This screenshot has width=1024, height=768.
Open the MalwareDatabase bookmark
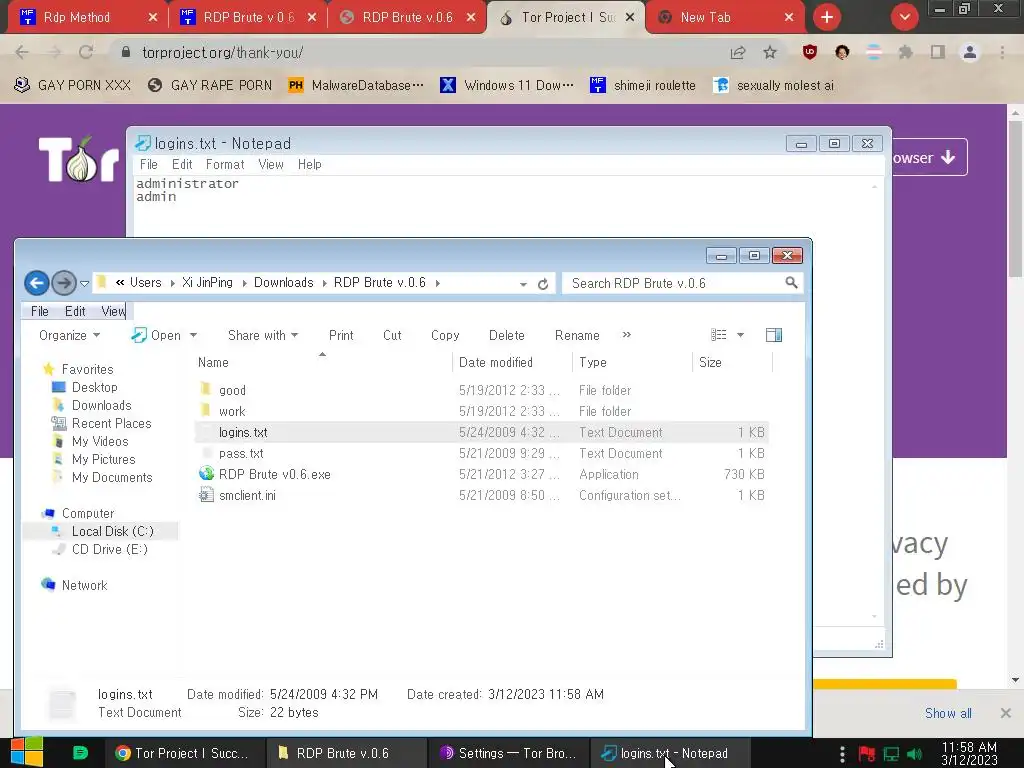click(x=357, y=85)
